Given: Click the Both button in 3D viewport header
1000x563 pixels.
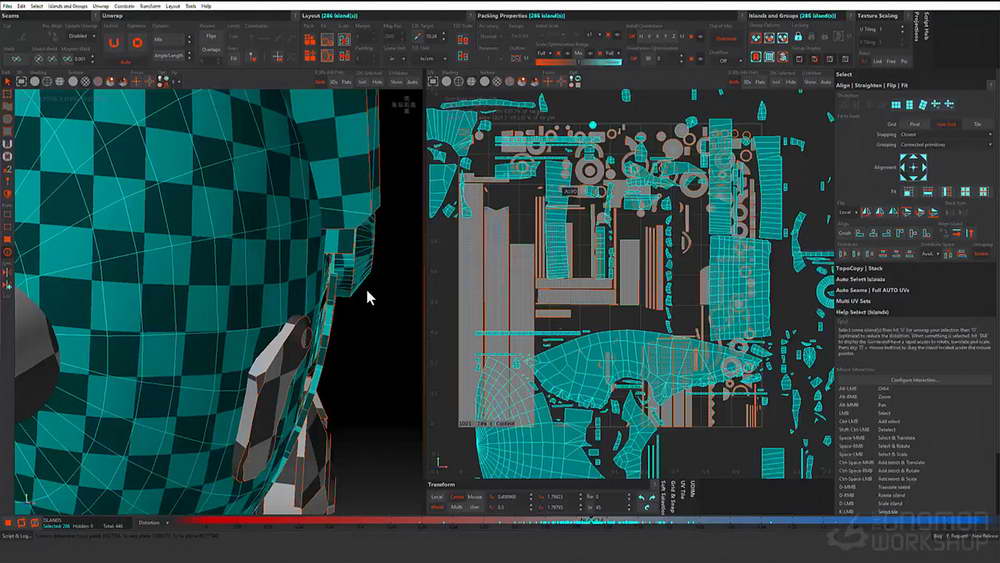Looking at the screenshot, I should click(320, 82).
